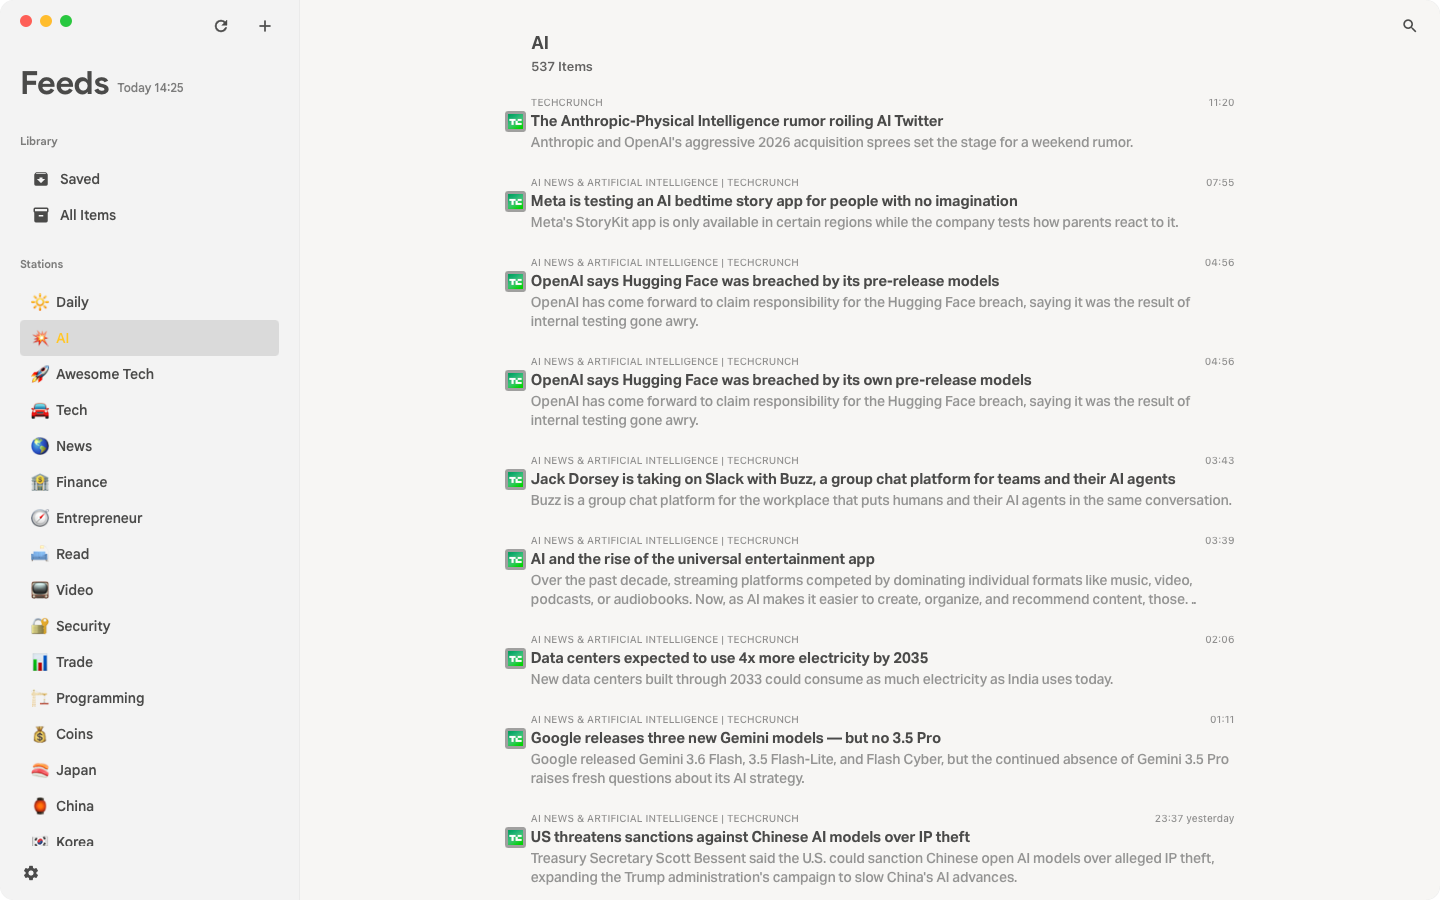Open search with the magnifier icon
Image resolution: width=1440 pixels, height=900 pixels.
coord(1409,26)
